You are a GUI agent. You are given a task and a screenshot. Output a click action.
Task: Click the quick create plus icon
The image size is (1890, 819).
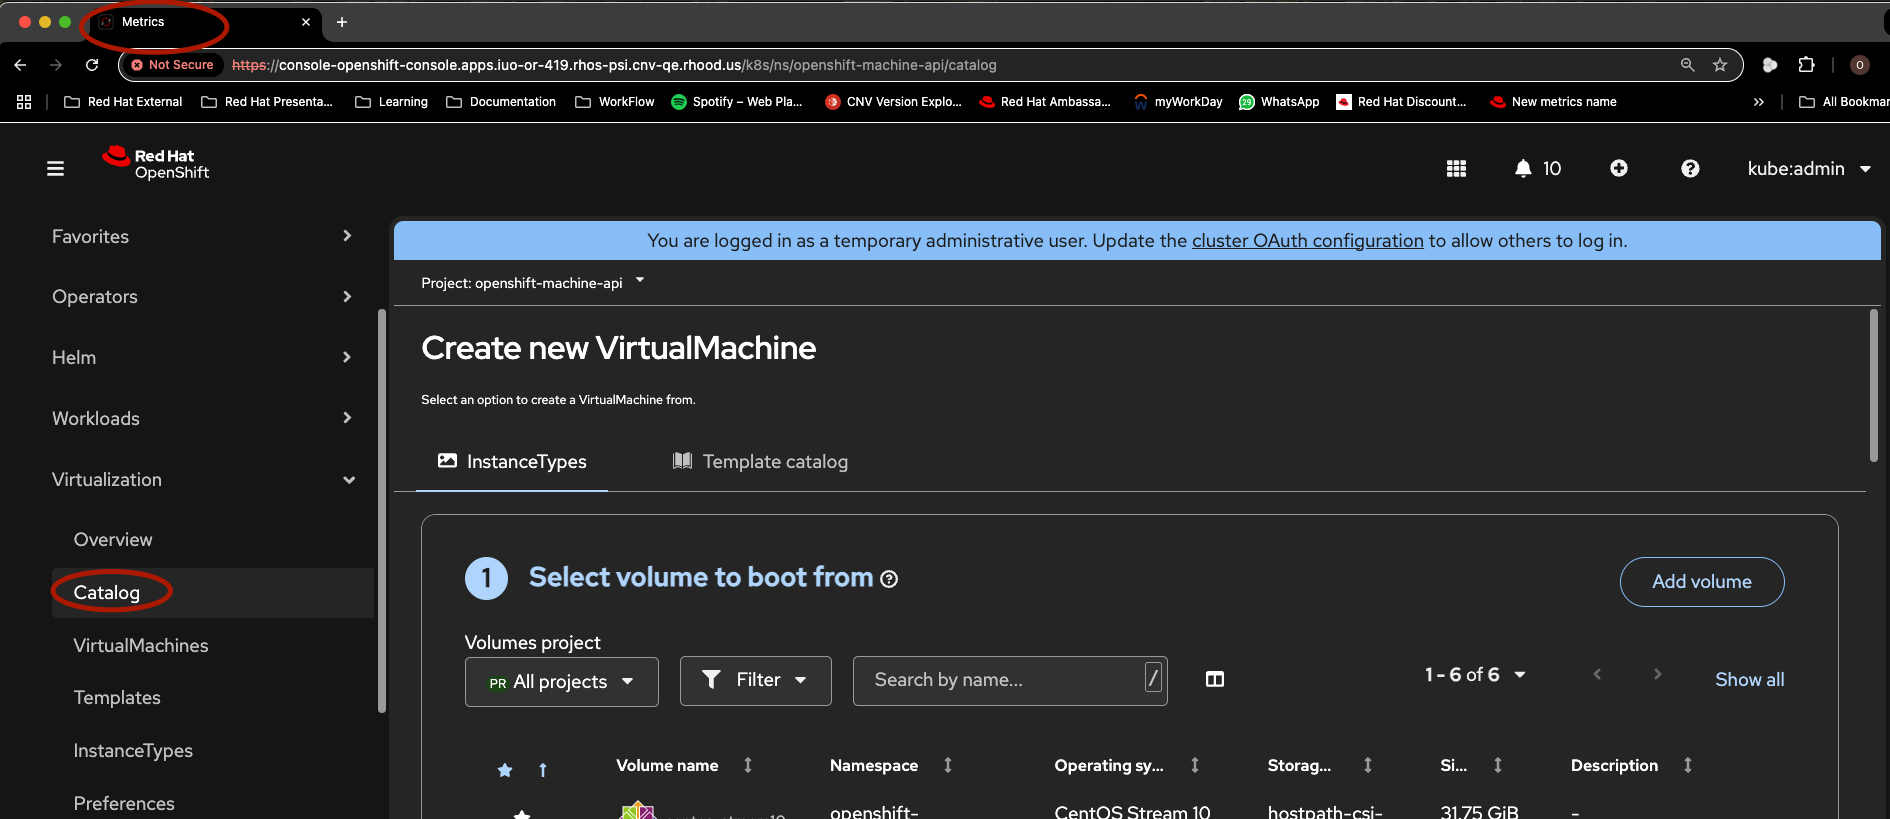[x=1619, y=169]
